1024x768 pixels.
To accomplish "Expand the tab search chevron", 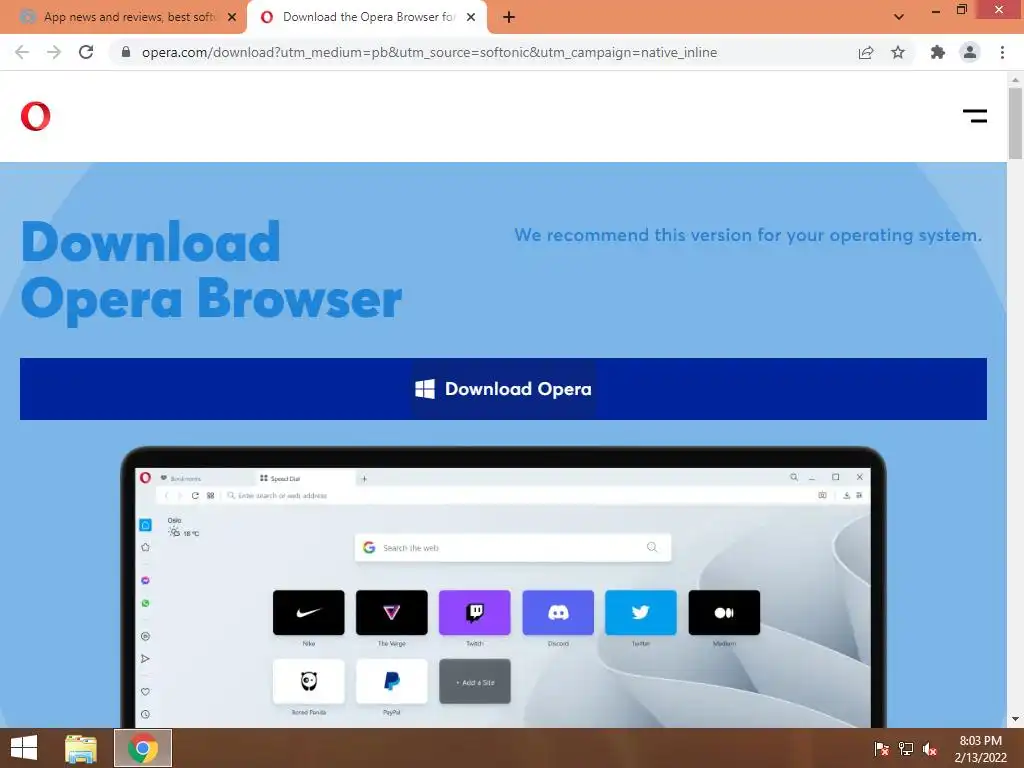I will coord(899,17).
